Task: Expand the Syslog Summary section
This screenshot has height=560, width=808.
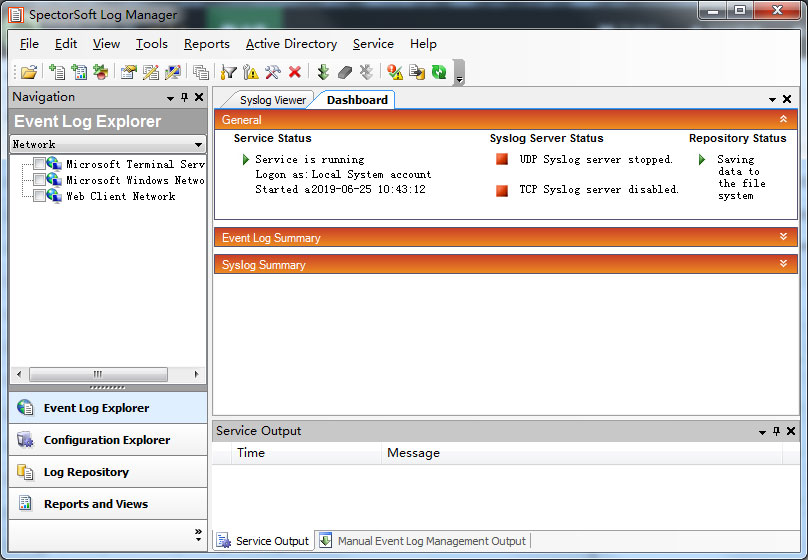Action: (783, 264)
